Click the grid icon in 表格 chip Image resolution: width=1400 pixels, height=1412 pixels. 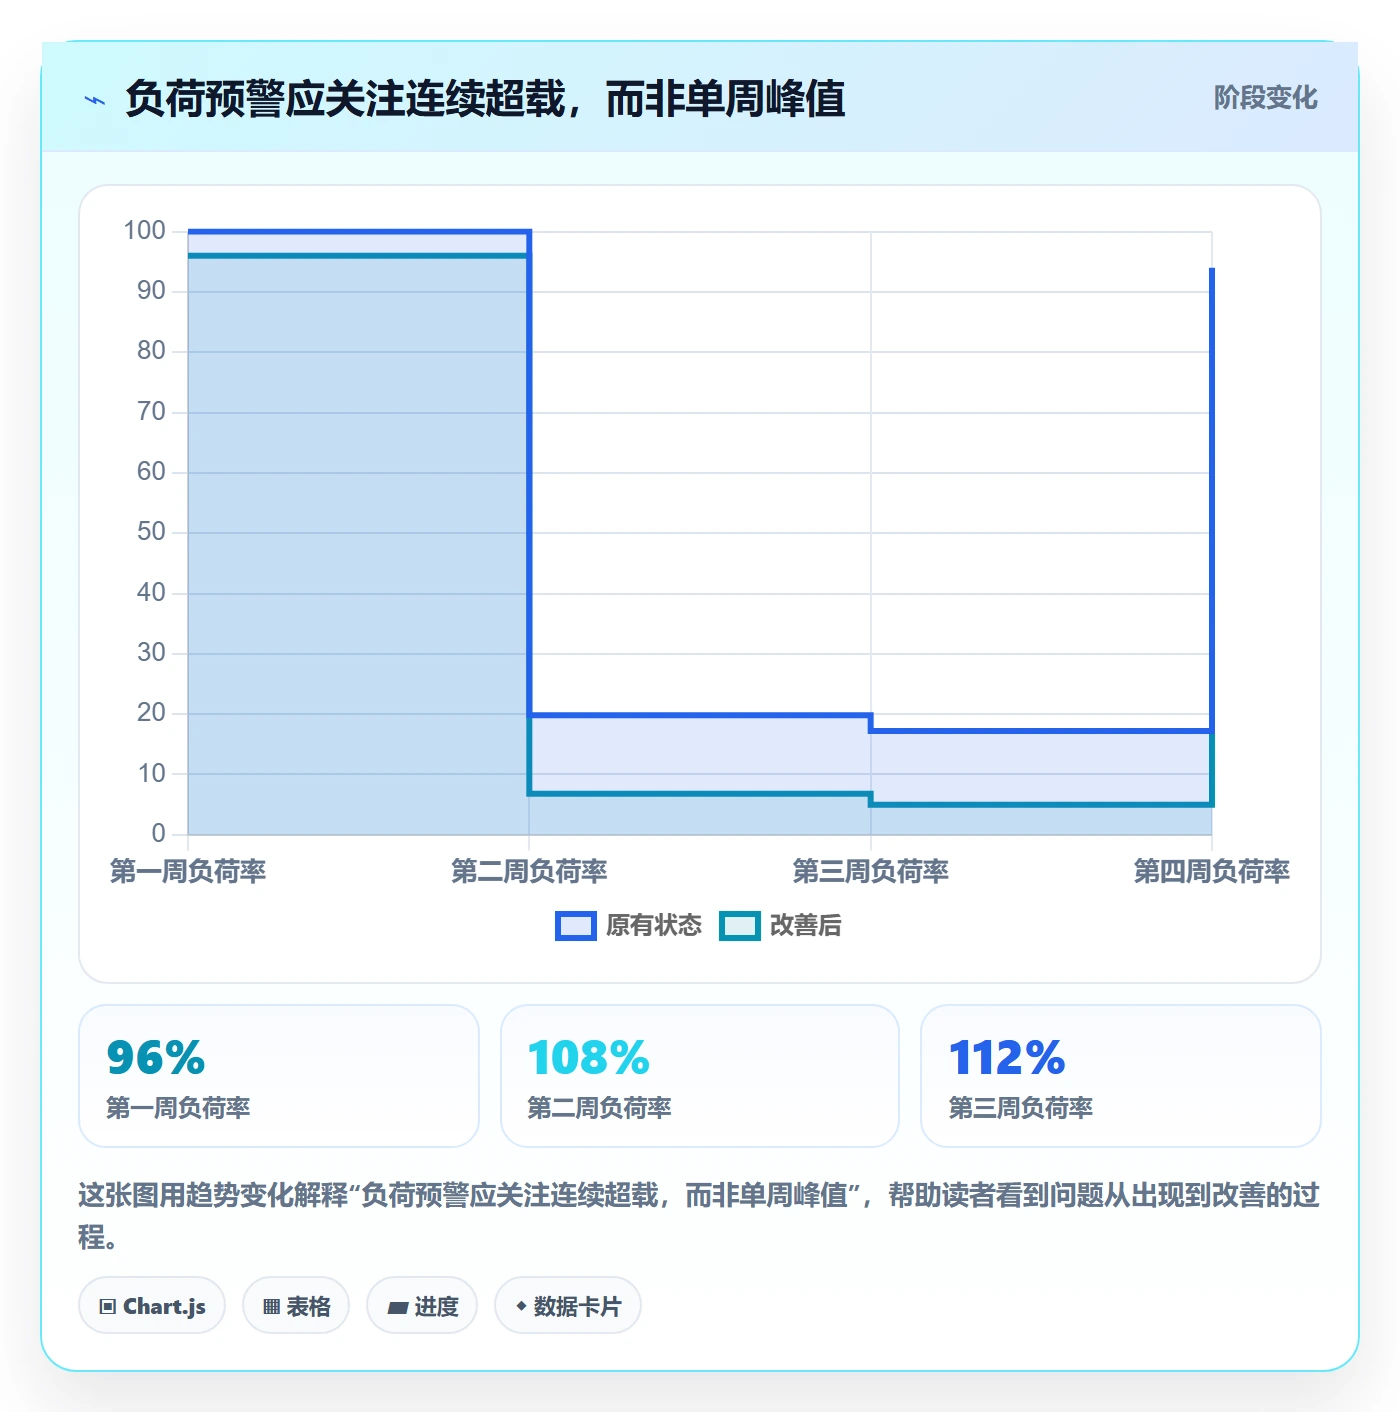point(272,1307)
